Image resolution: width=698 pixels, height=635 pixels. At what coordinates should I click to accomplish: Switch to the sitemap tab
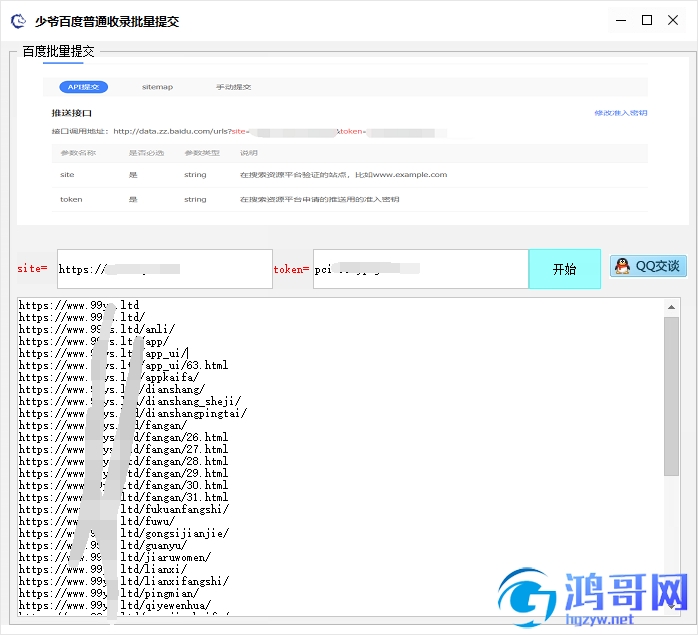157,87
